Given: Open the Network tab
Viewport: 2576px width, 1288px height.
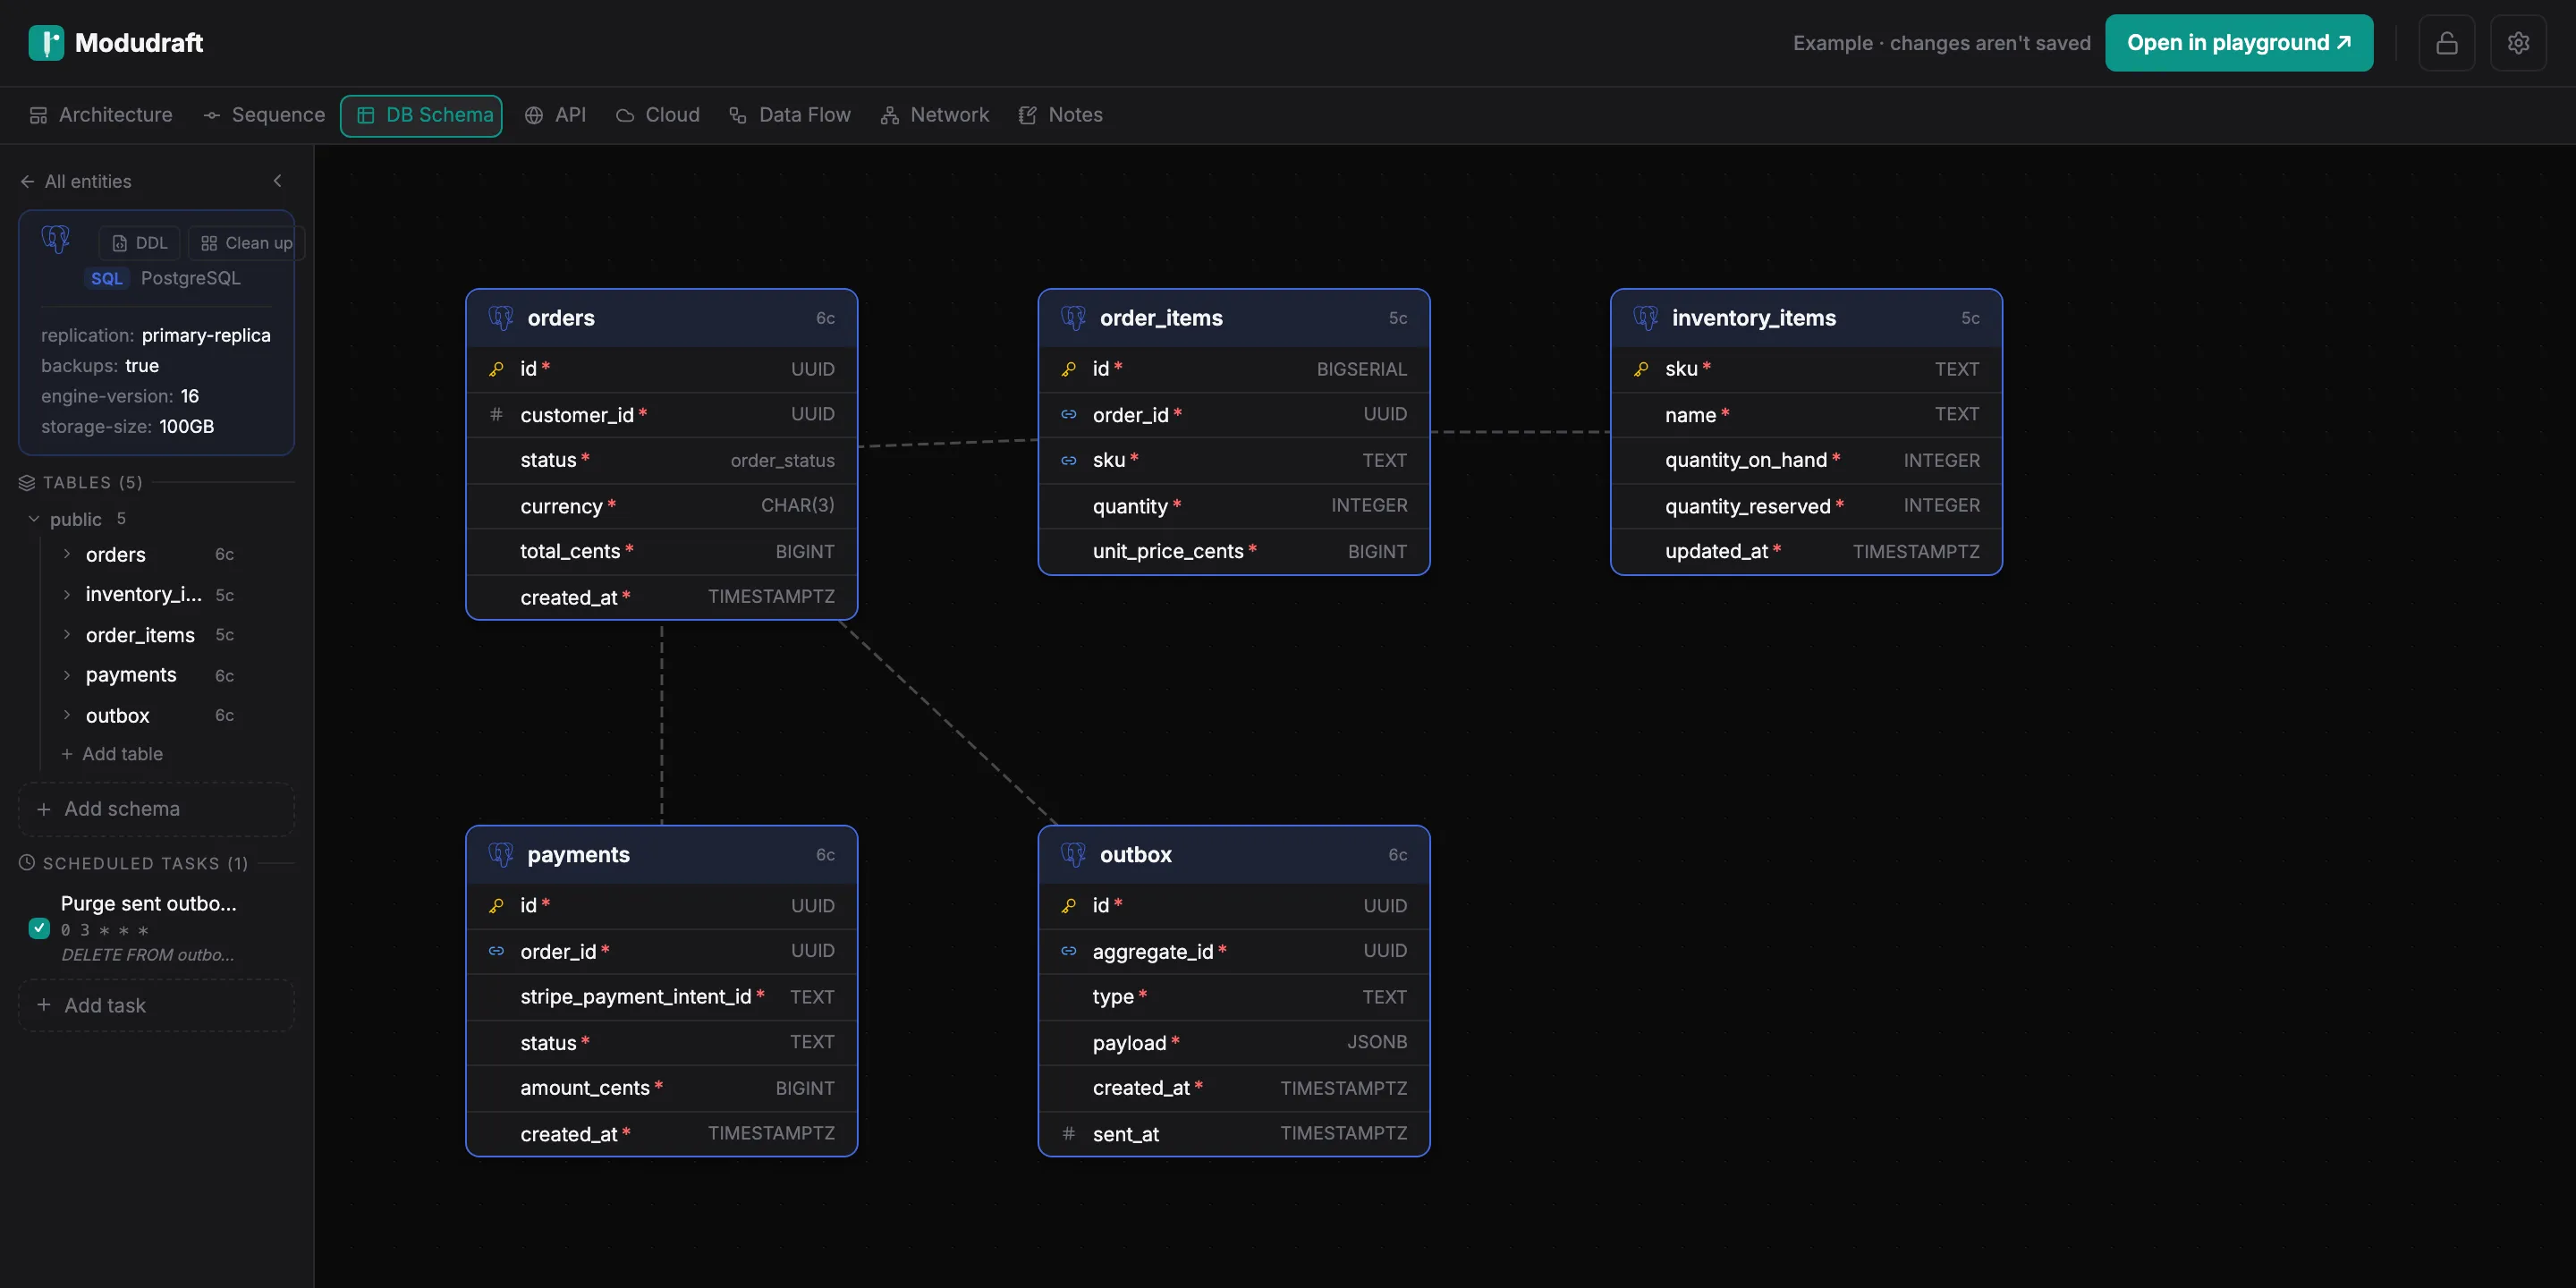Looking at the screenshot, I should [935, 115].
